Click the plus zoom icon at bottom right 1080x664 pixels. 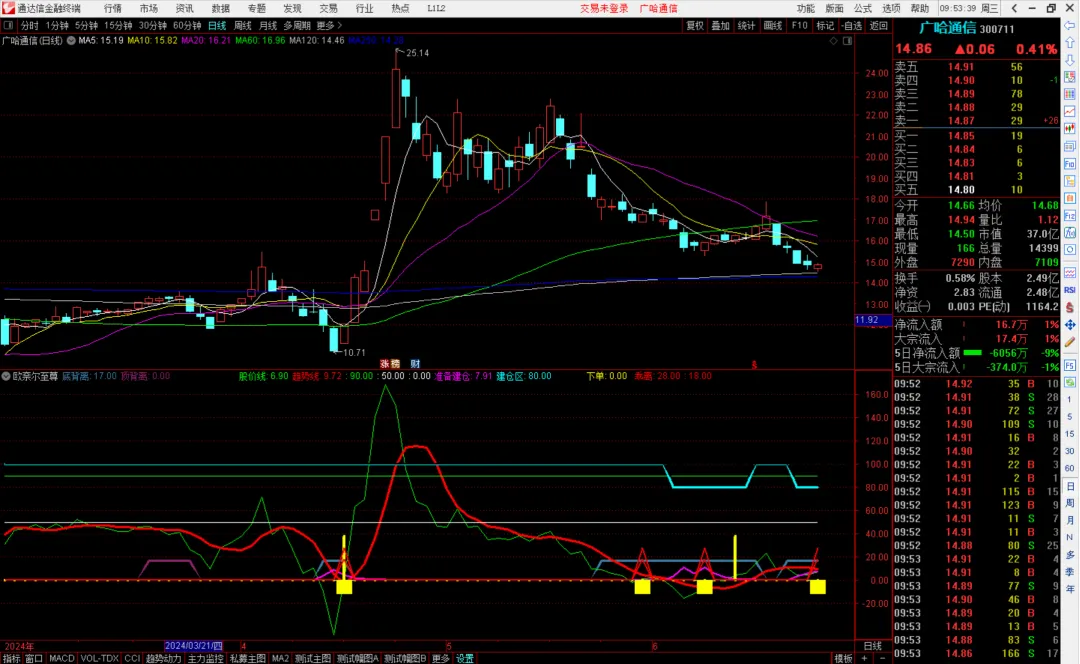click(865, 658)
